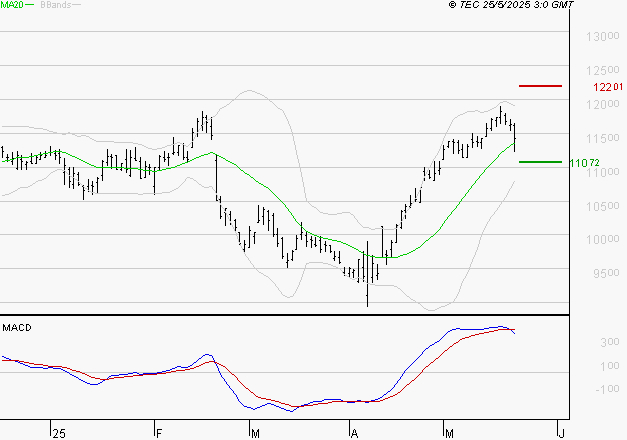Click the A April timeline marker
The height and width of the screenshot is (440, 627).
pyautogui.click(x=354, y=434)
